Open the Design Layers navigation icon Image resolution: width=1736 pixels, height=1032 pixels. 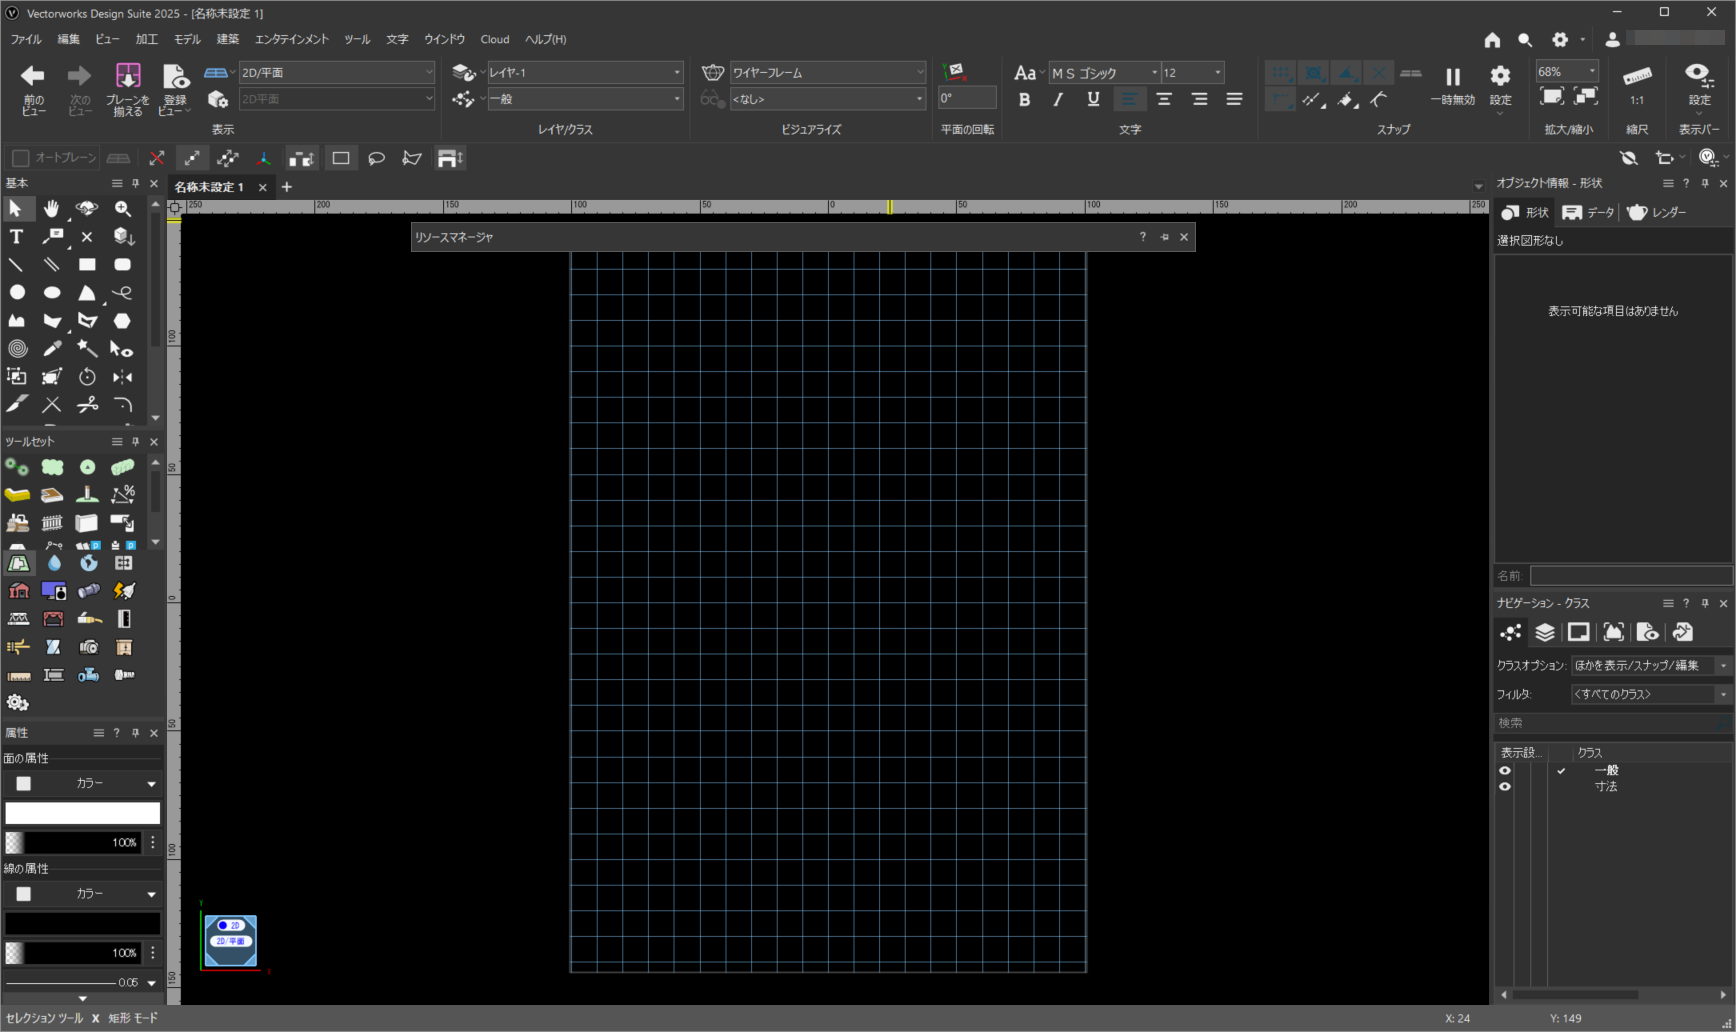coord(1545,632)
